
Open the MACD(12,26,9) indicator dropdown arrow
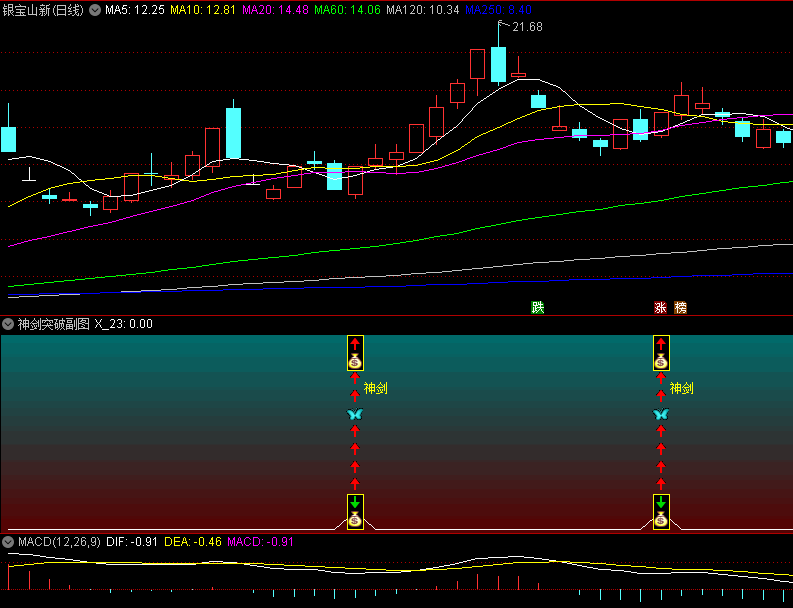(x=8, y=542)
